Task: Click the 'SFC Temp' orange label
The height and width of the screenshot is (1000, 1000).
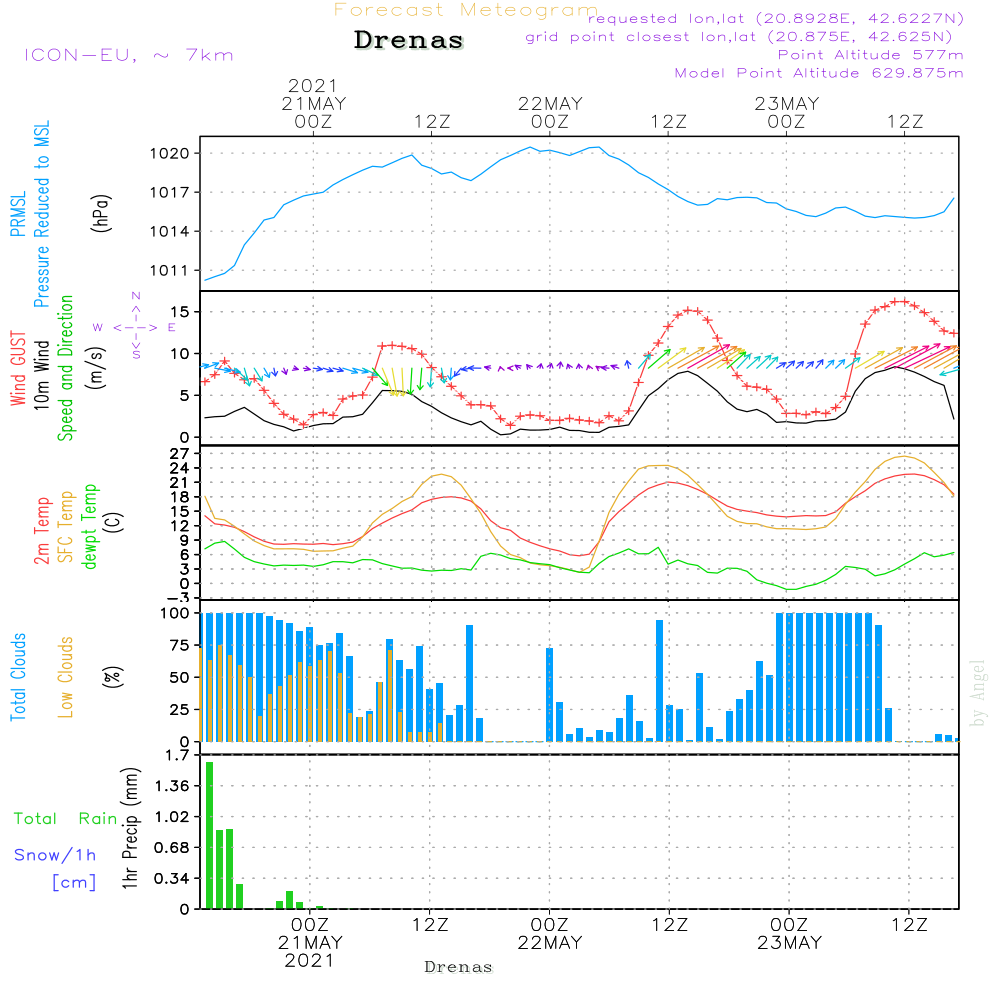Action: (x=66, y=527)
